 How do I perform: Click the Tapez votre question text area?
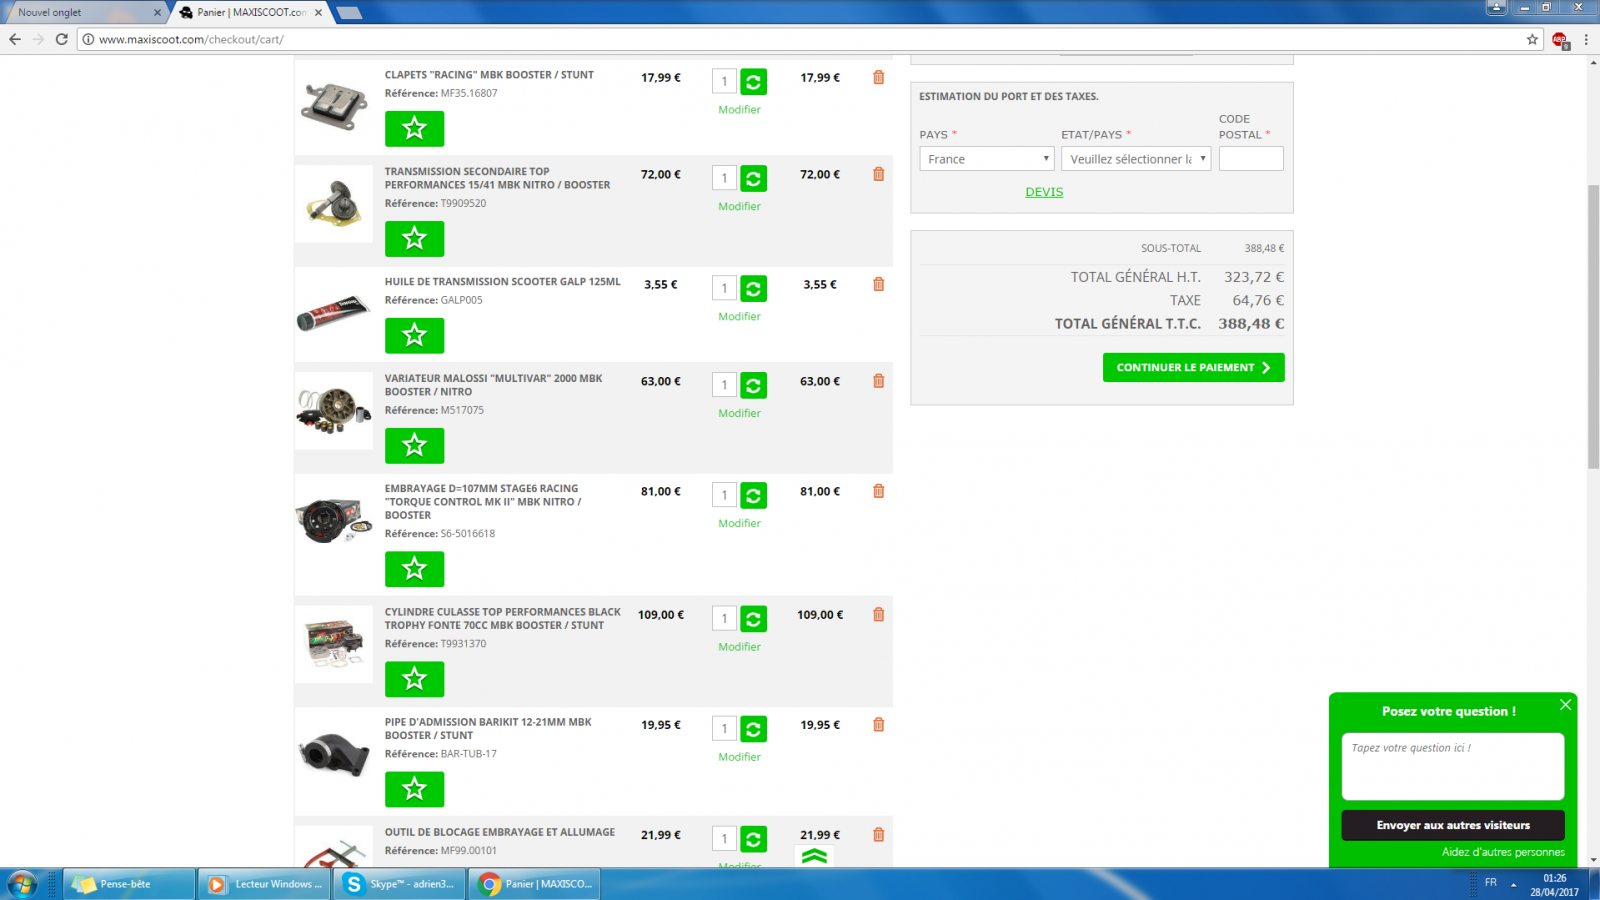point(1453,767)
